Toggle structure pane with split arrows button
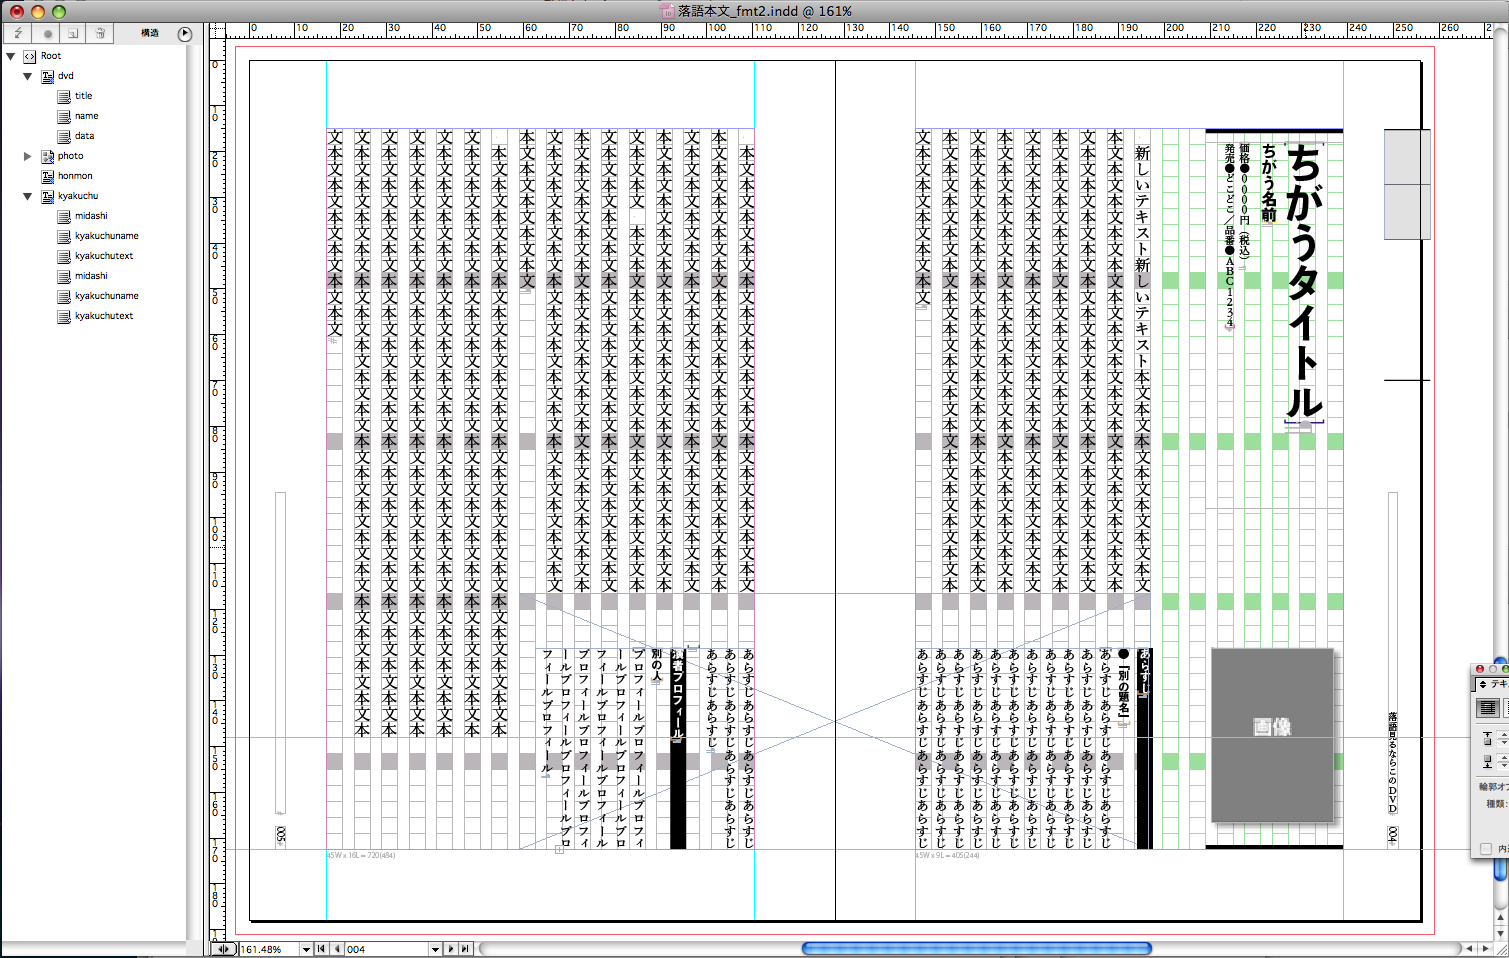 pos(224,949)
